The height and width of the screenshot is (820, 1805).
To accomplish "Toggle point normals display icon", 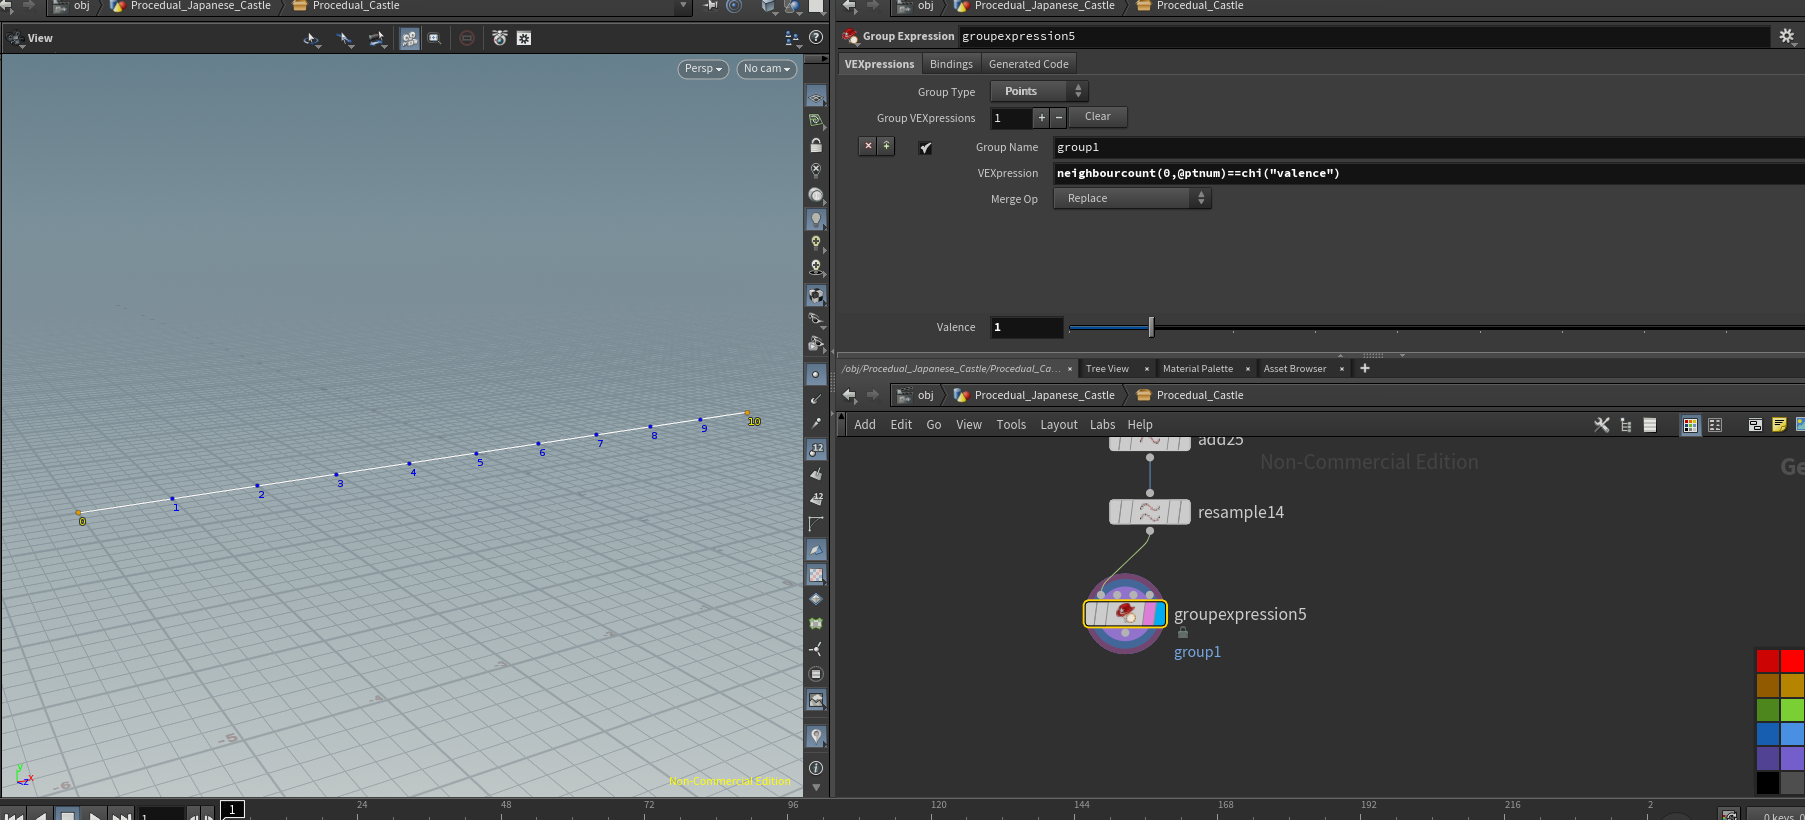I will 816,399.
